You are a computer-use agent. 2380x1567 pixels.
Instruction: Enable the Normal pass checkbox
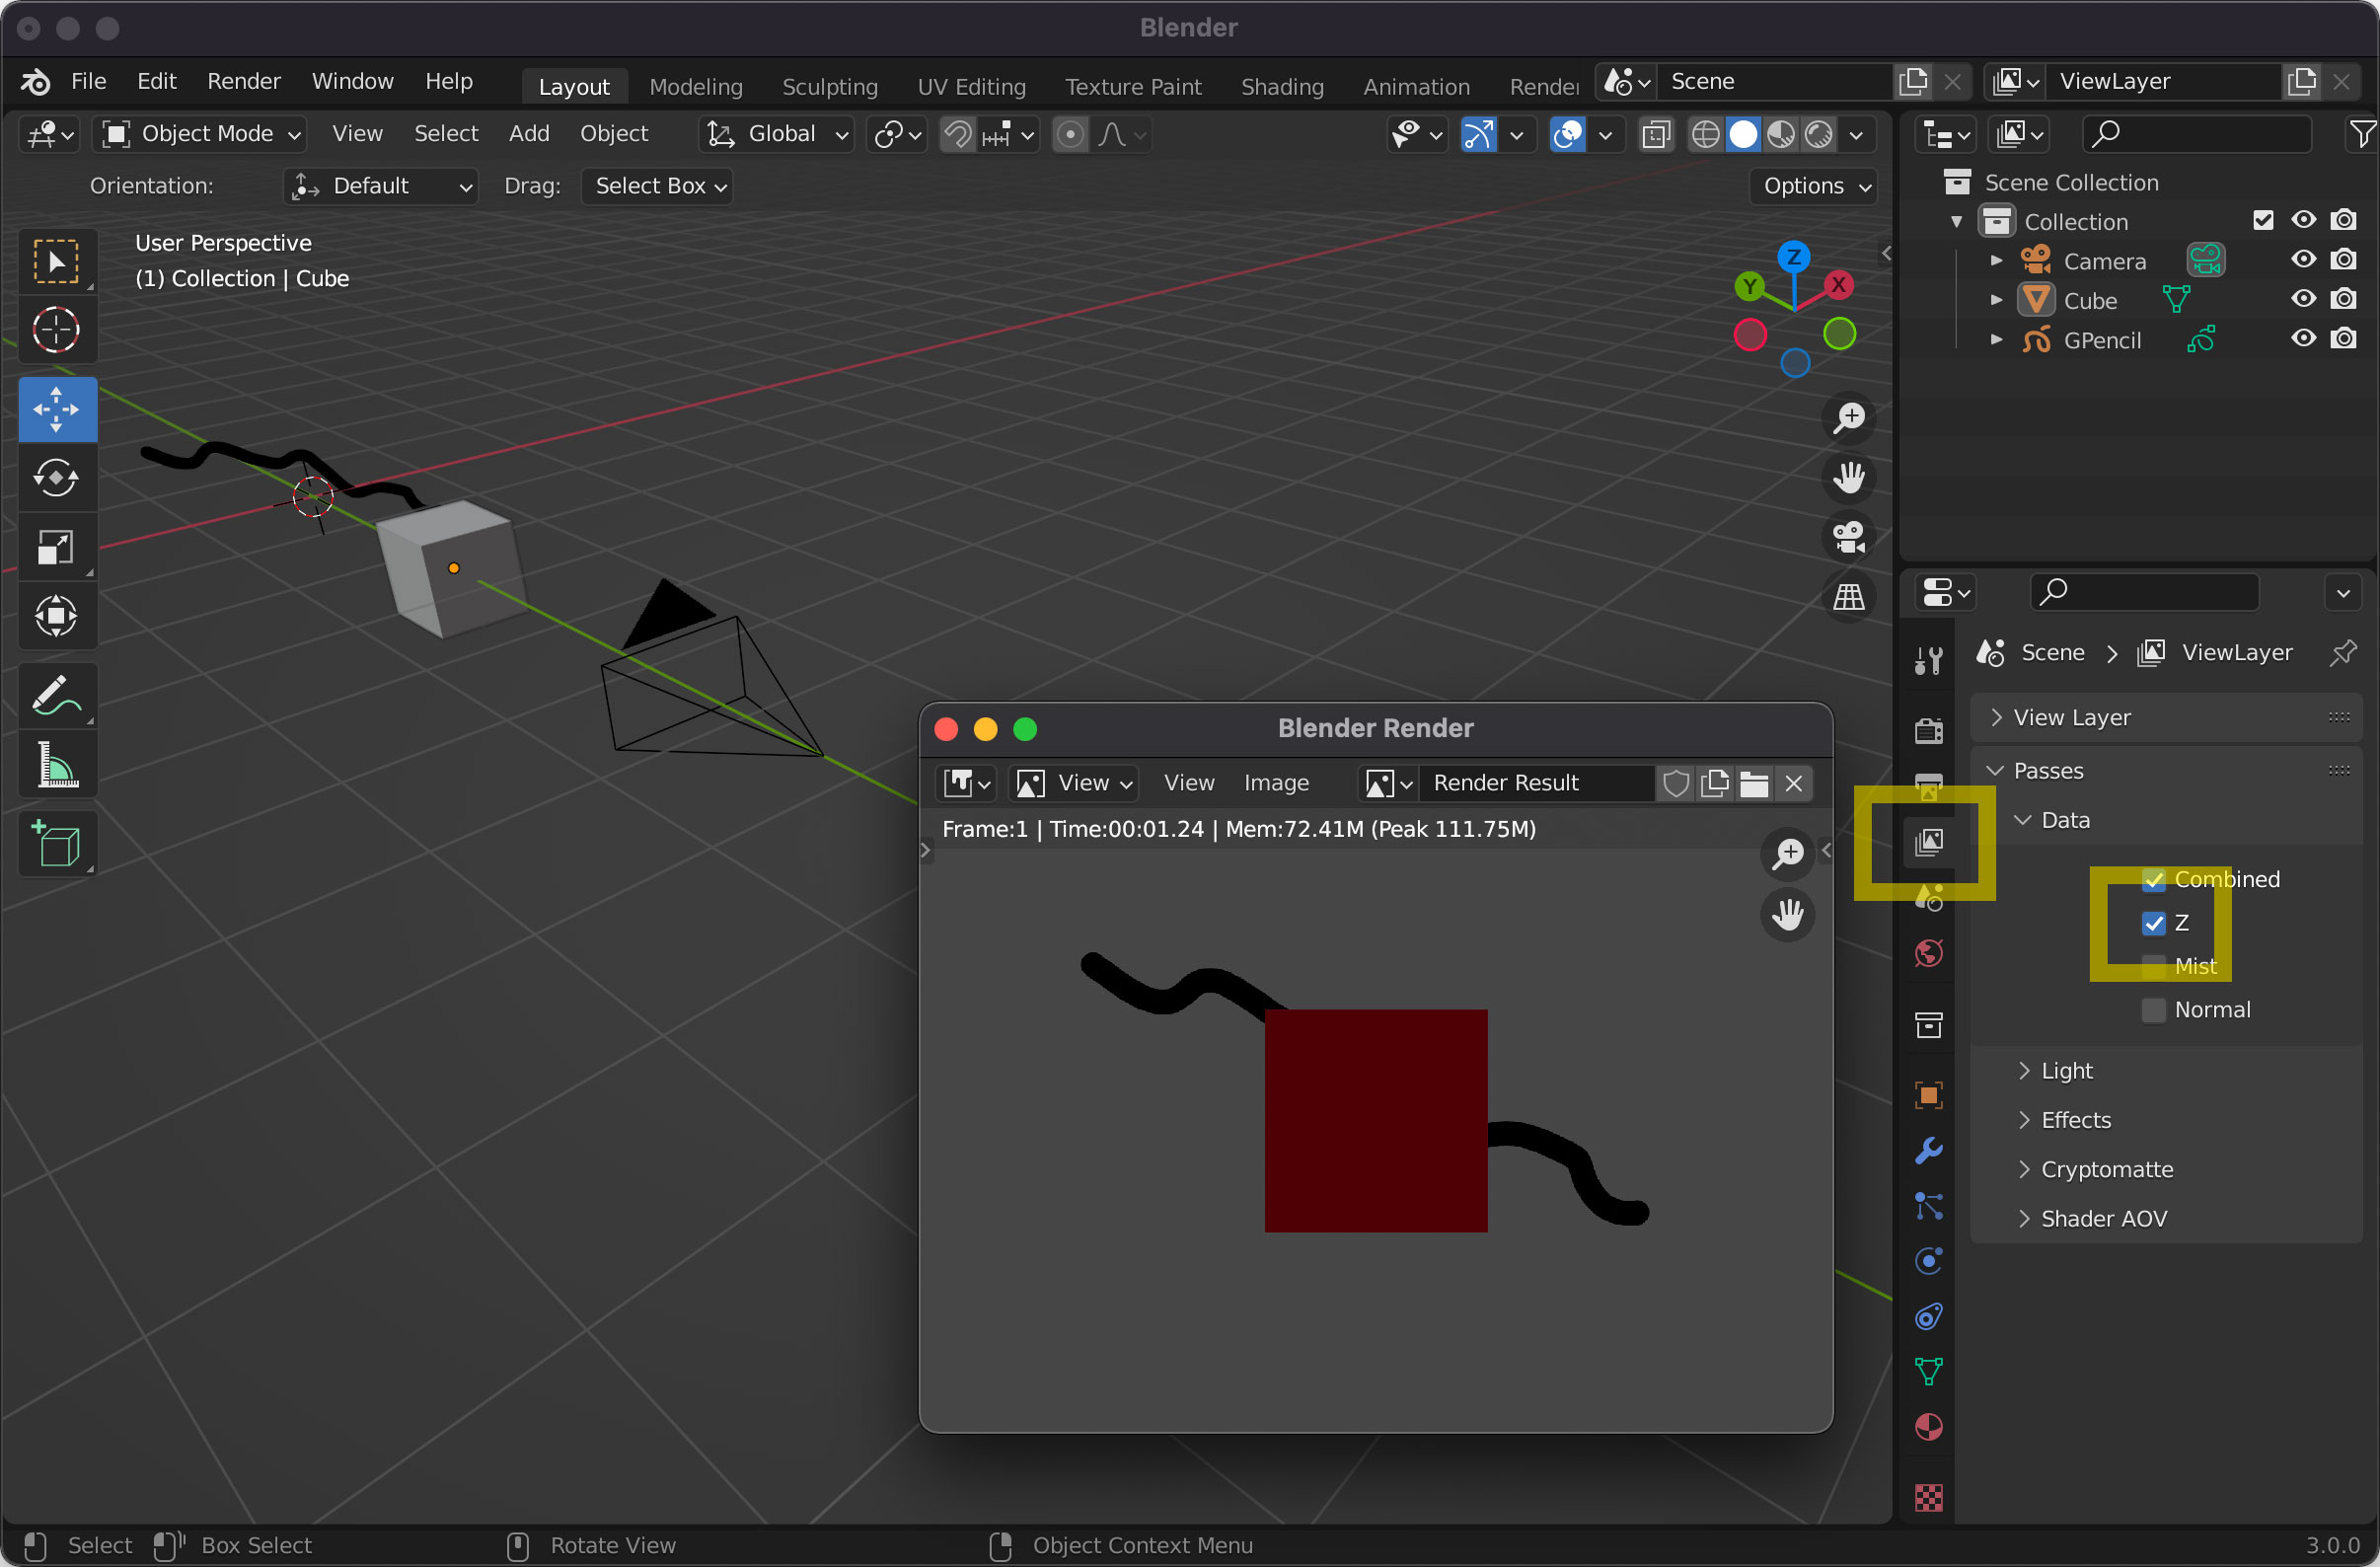(x=2153, y=1010)
